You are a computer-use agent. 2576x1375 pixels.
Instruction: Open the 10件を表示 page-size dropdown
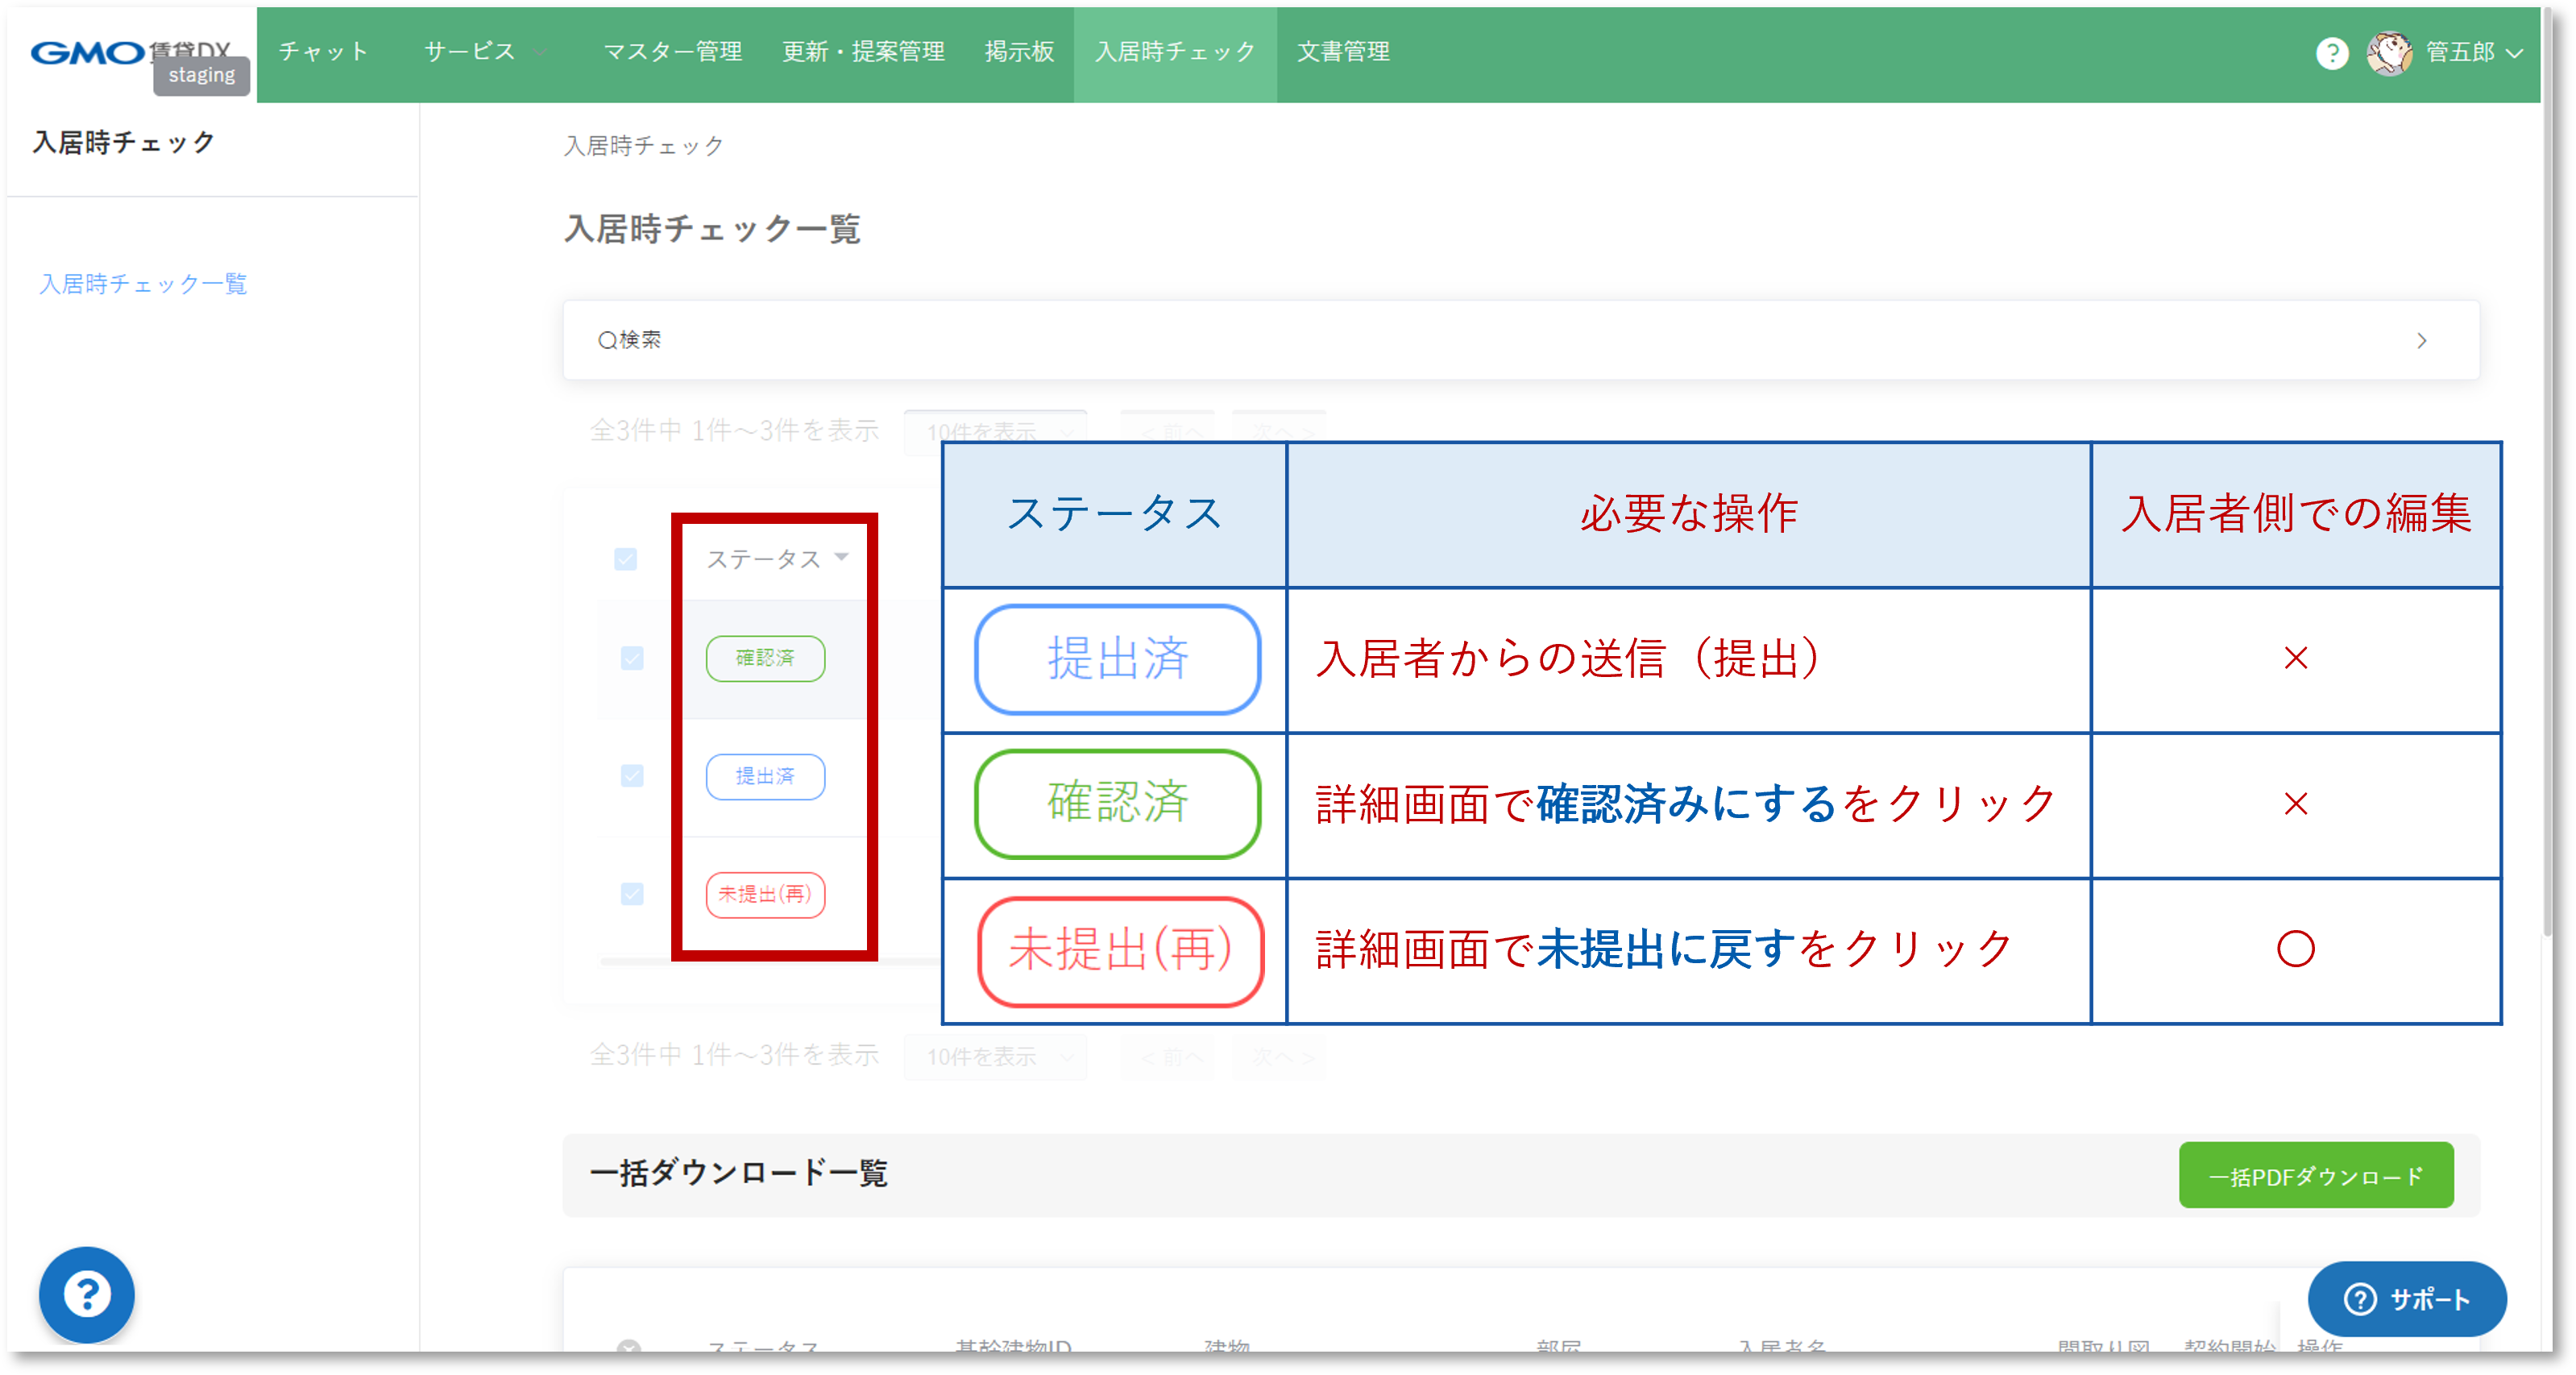click(x=994, y=432)
